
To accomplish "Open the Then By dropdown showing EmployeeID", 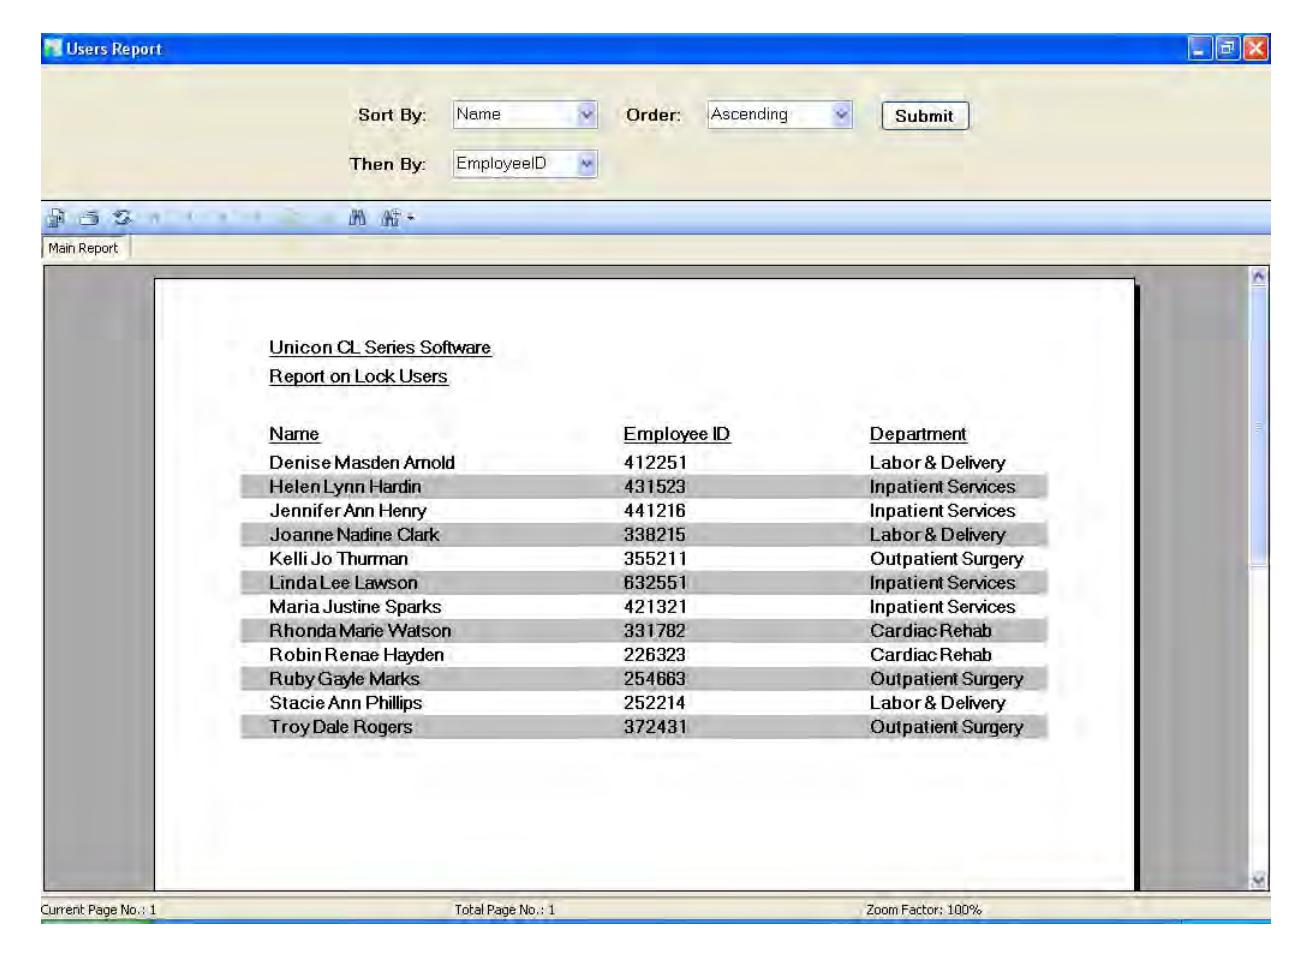I will [x=525, y=163].
